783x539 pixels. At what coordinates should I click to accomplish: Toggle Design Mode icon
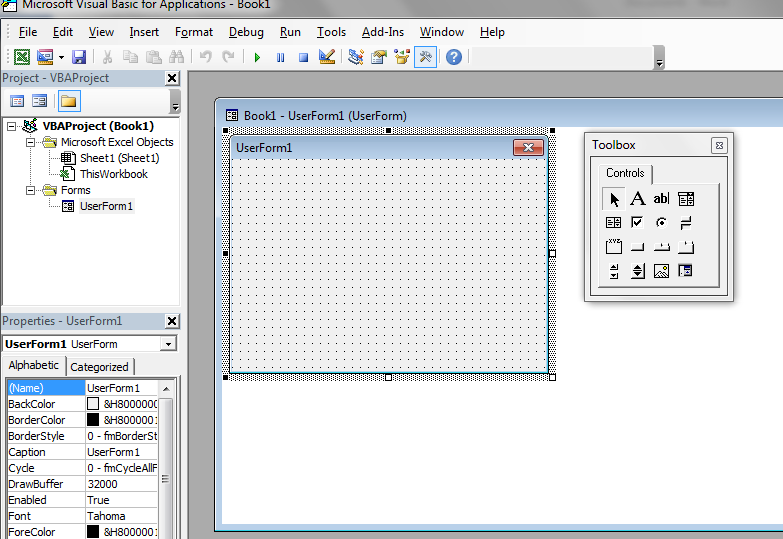pyautogui.click(x=327, y=57)
